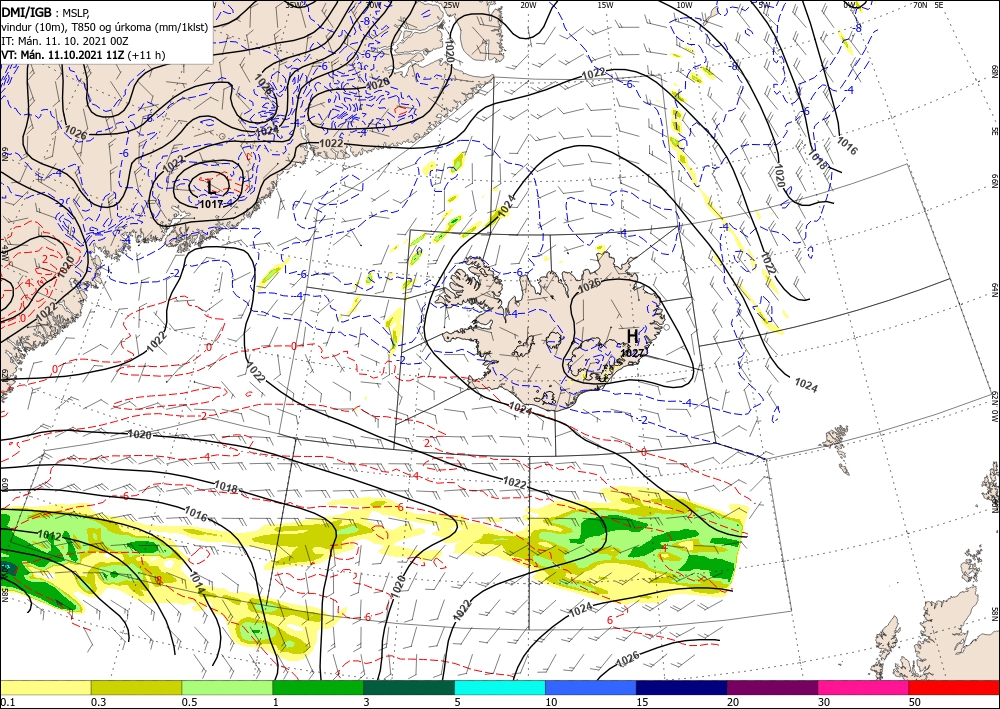Click the yellow 0.1–0.3 mm precipitation swatch
The width and height of the screenshot is (1000, 709).
tap(45, 687)
